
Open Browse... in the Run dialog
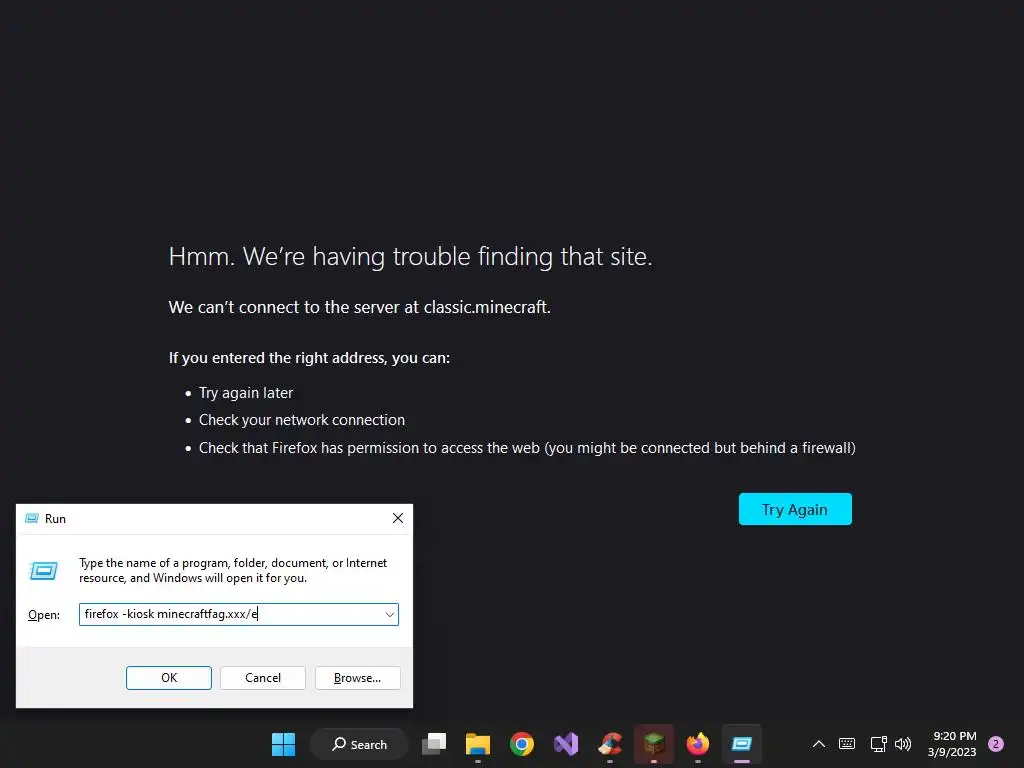tap(357, 678)
